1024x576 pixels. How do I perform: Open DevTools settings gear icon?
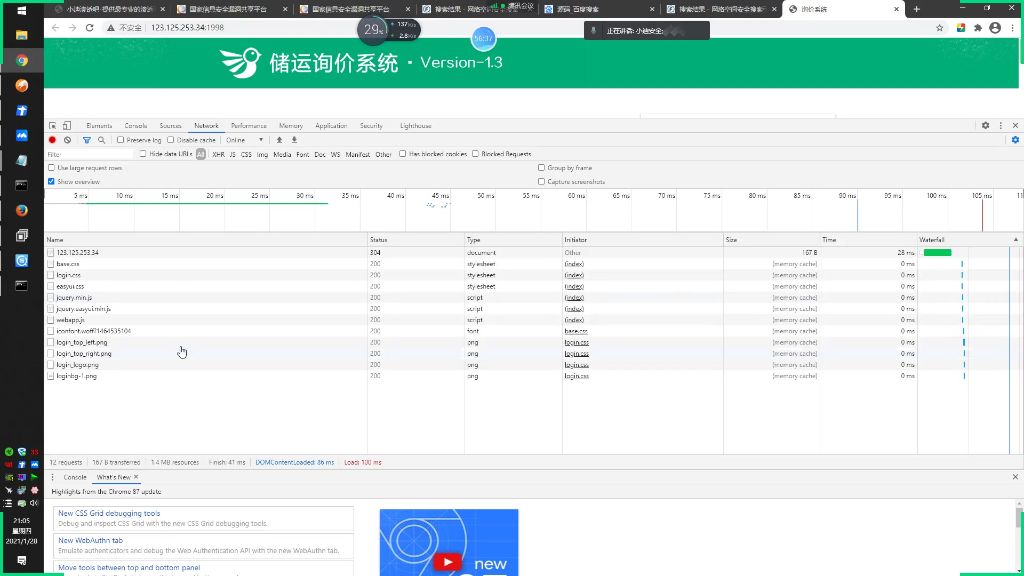[x=985, y=125]
